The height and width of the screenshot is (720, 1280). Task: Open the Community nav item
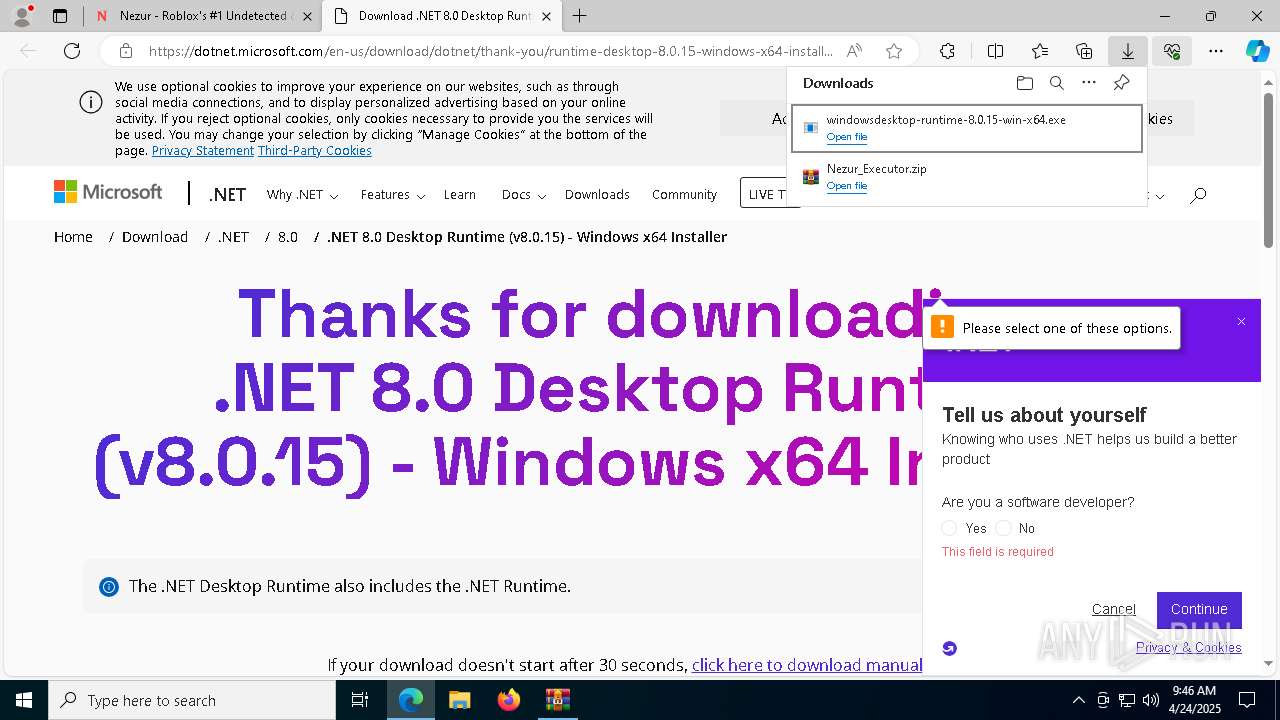coord(684,195)
